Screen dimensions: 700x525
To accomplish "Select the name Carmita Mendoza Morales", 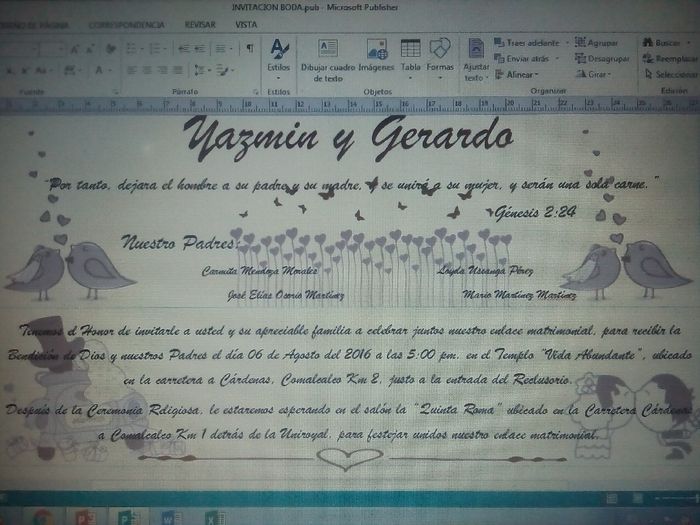I will pyautogui.click(x=260, y=271).
